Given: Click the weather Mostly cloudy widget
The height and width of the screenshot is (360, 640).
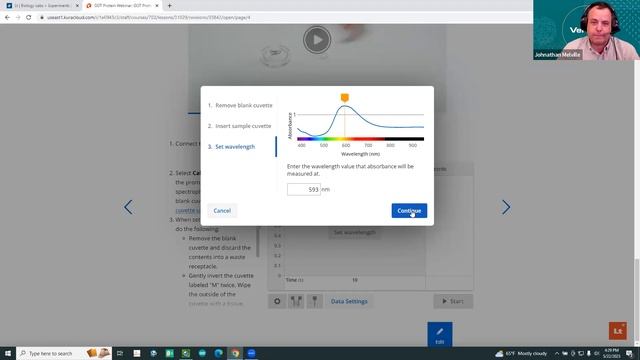Looking at the screenshot, I should click(521, 353).
